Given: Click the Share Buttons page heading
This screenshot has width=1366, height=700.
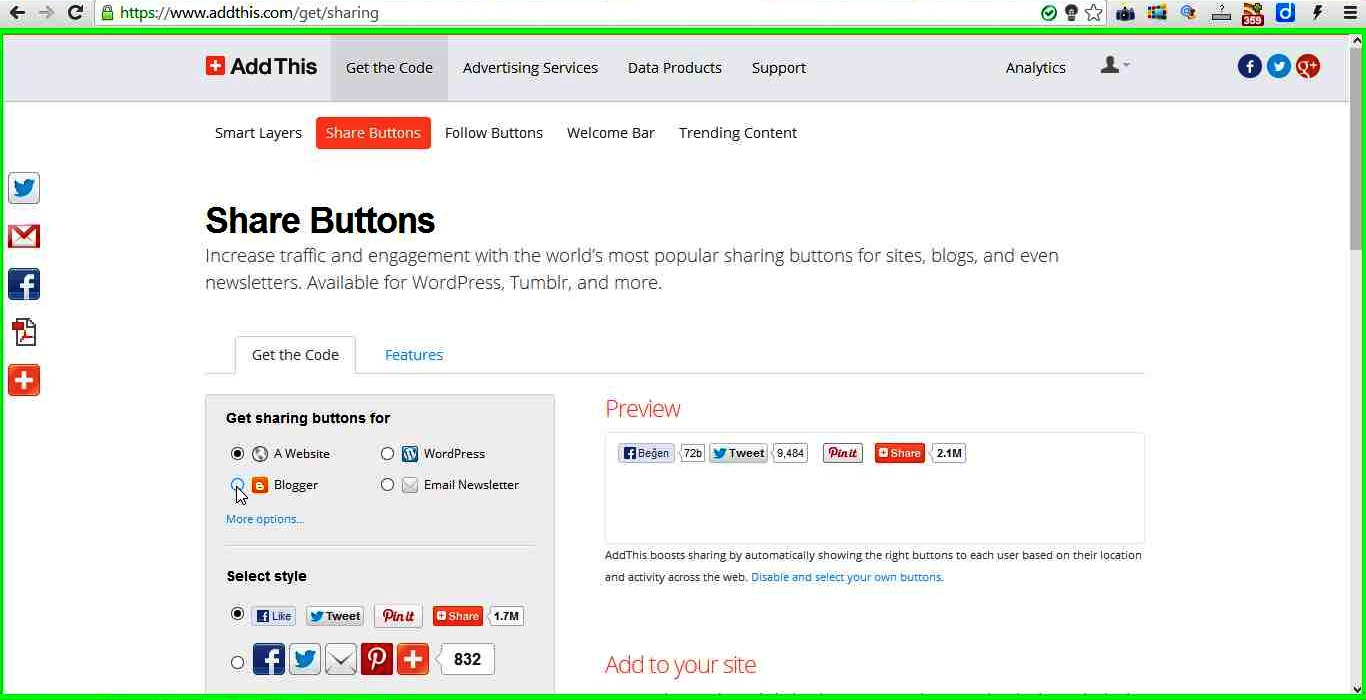Looking at the screenshot, I should pyautogui.click(x=320, y=220).
